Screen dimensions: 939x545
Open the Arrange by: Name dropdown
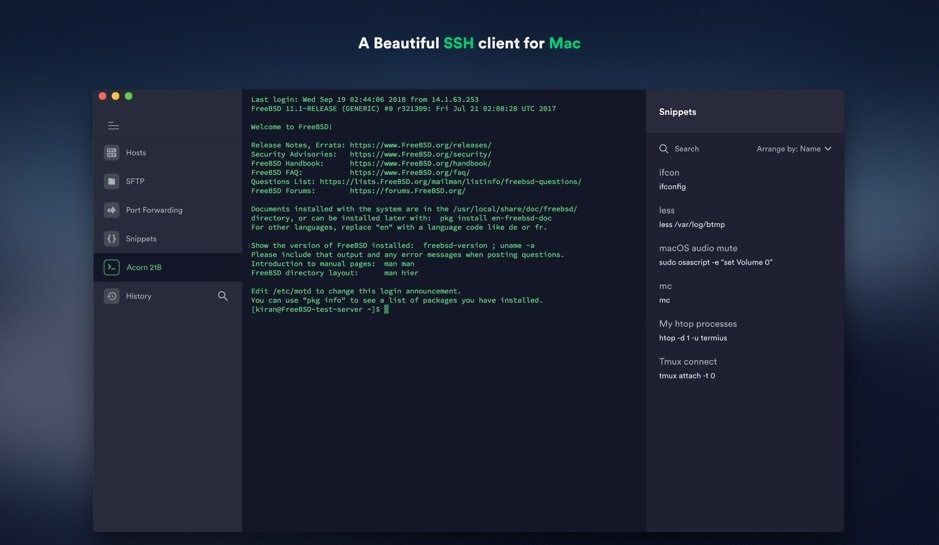tap(788, 149)
